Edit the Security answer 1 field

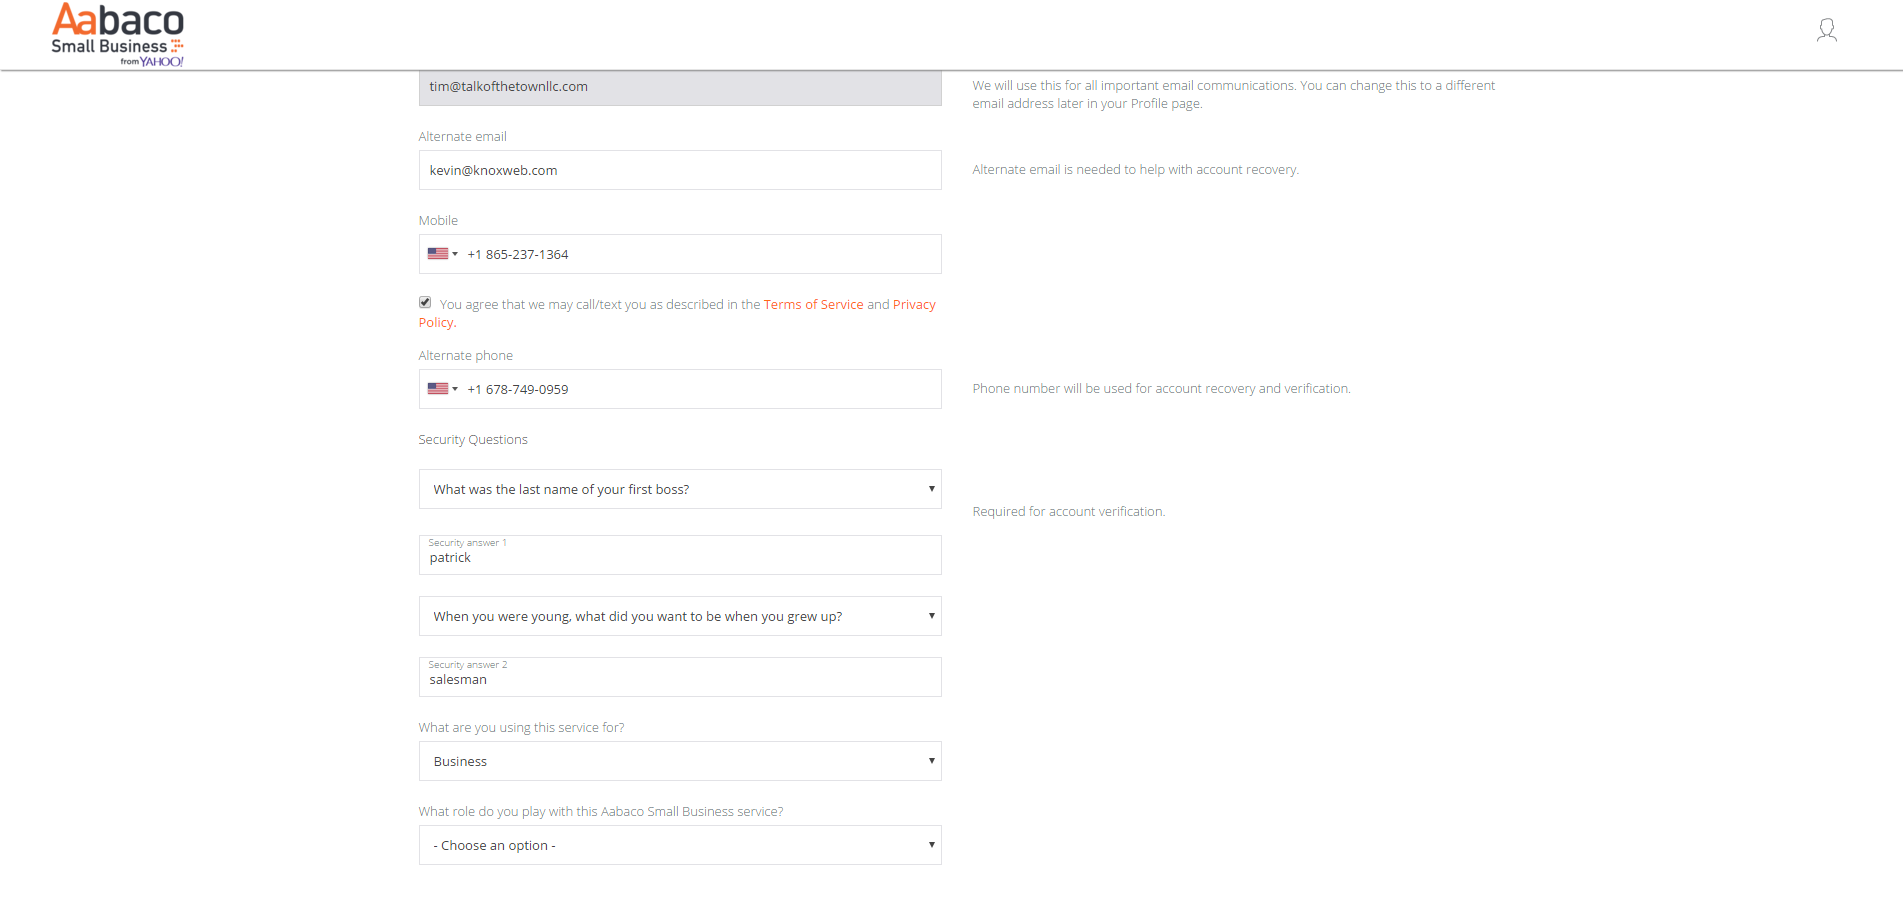click(x=679, y=557)
